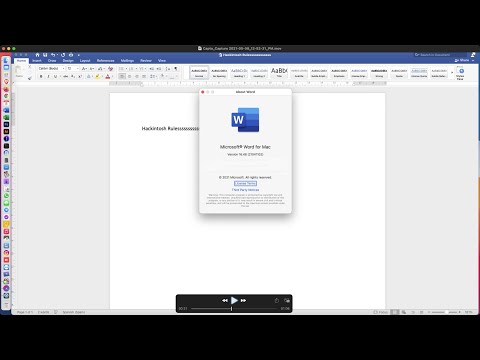Open the font name combo box
The height and width of the screenshot is (360, 480).
pos(51,68)
